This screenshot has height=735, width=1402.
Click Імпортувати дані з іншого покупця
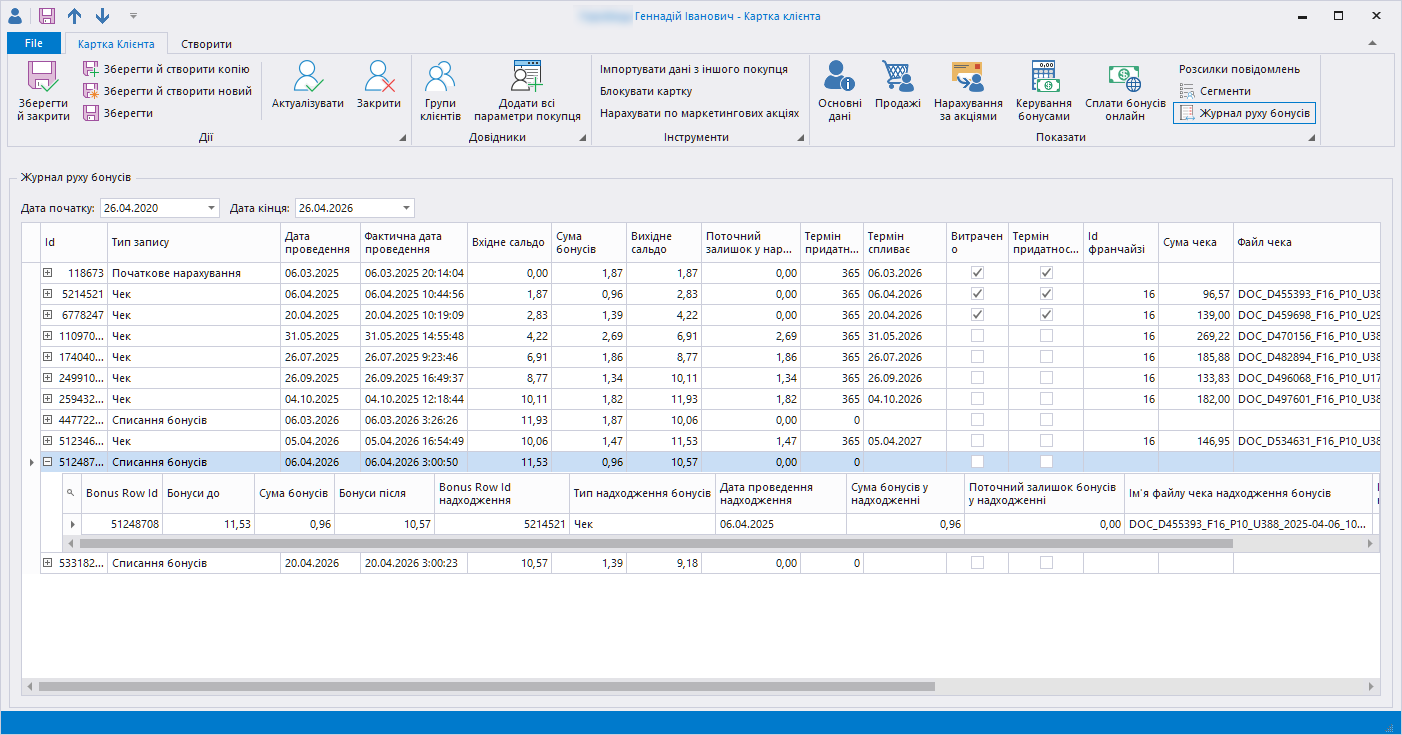(693, 69)
